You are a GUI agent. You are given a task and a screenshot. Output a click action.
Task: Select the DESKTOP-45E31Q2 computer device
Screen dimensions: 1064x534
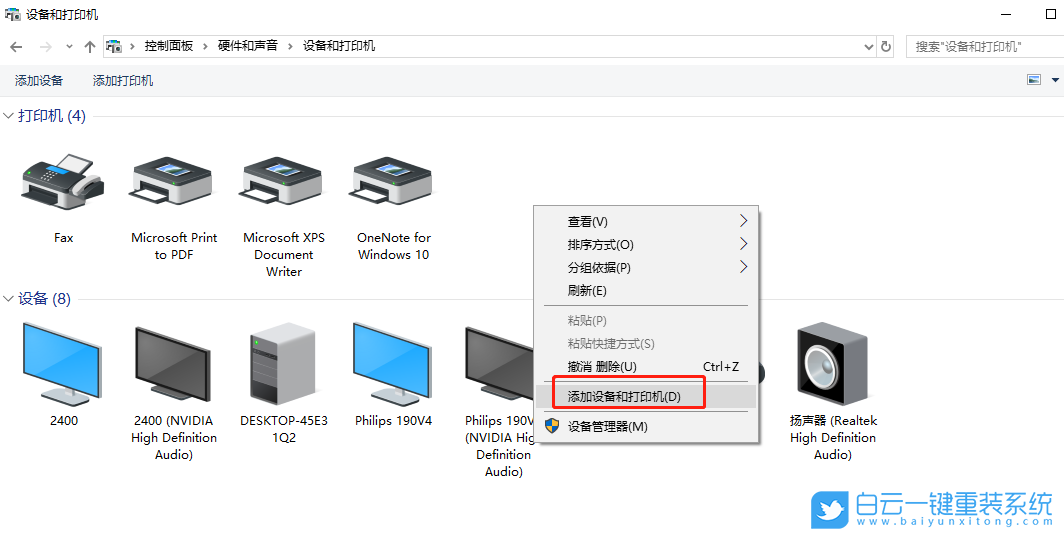pyautogui.click(x=284, y=364)
